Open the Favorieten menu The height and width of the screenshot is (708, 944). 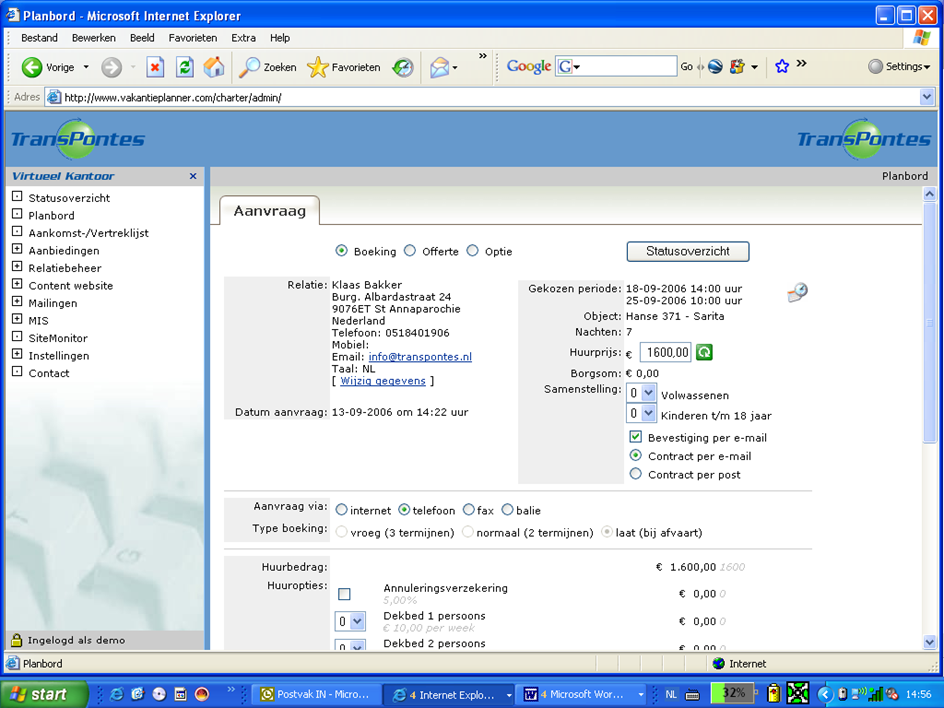[192, 38]
